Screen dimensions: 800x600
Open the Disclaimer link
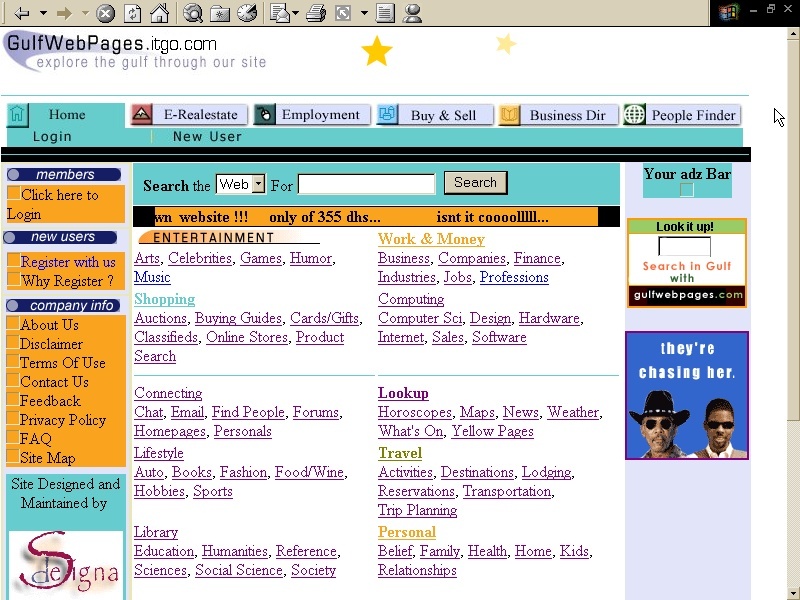click(51, 344)
